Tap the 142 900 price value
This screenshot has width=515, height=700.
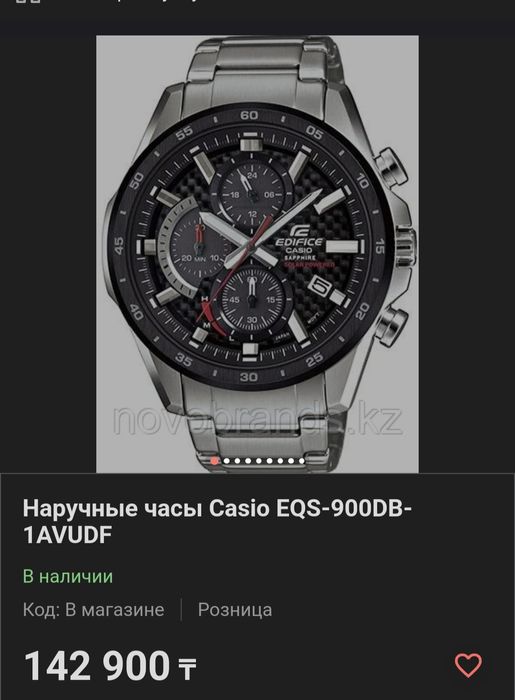tap(97, 666)
